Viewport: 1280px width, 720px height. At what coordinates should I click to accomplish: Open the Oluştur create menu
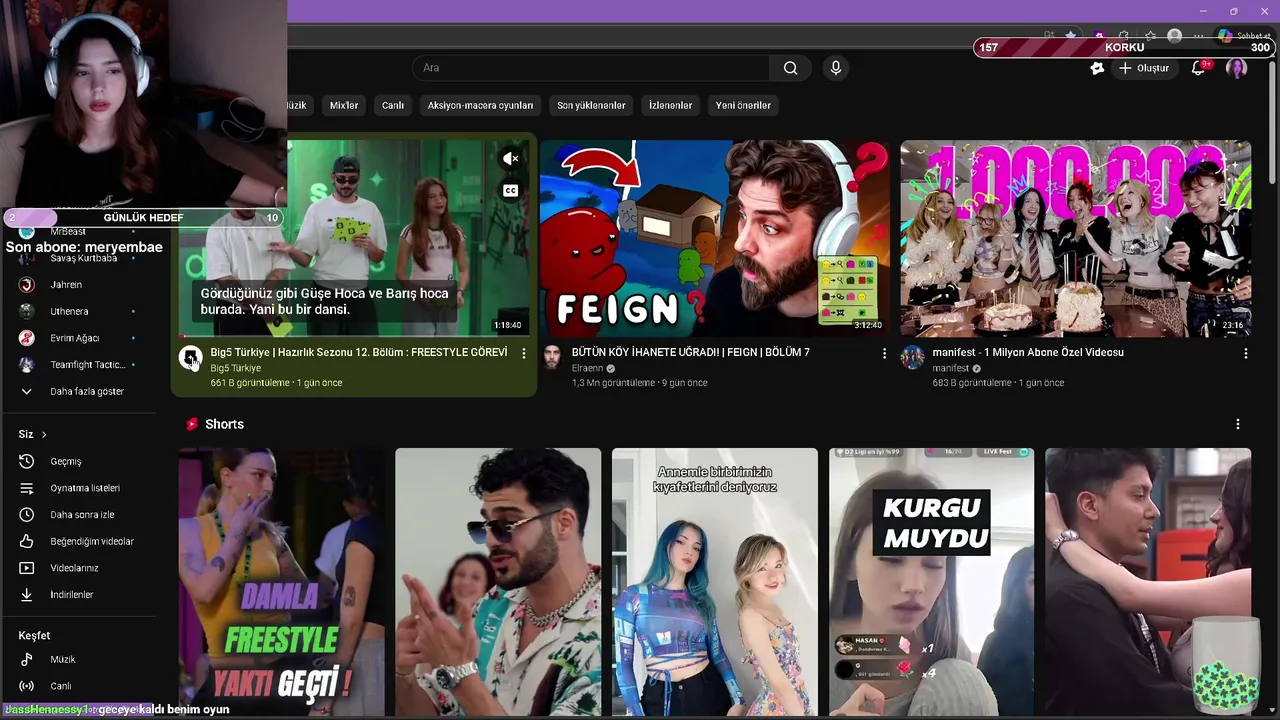1144,68
